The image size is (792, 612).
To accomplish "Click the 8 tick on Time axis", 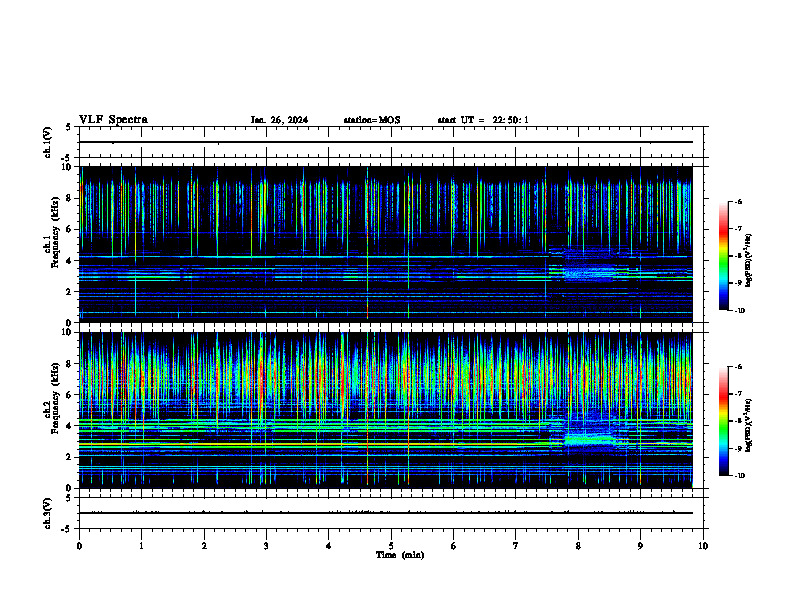I will point(578,546).
